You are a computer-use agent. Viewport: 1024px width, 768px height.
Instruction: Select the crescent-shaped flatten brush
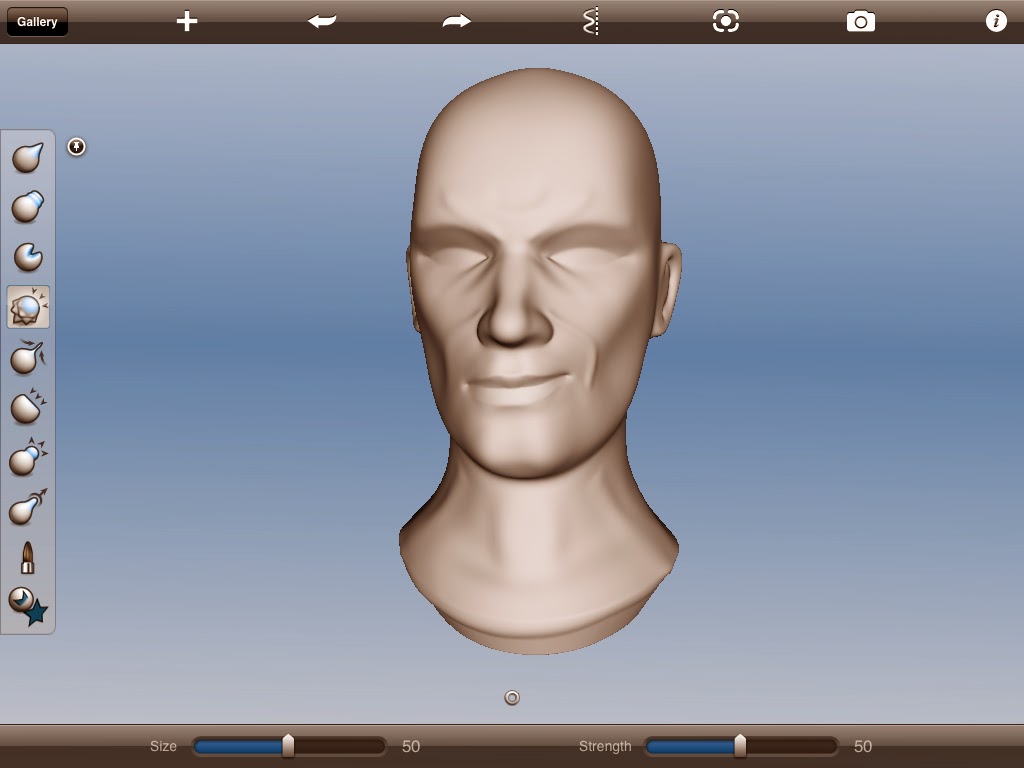(x=27, y=257)
